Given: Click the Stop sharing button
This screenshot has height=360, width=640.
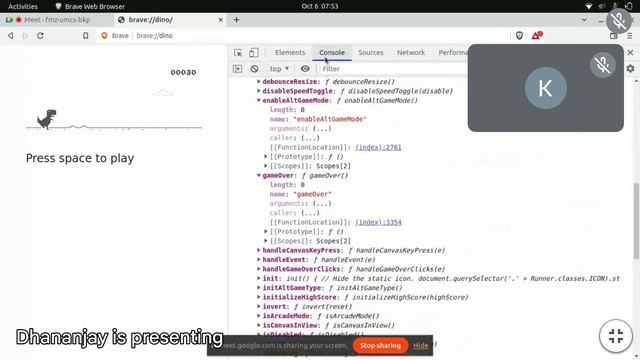Looking at the screenshot, I should click(380, 346).
